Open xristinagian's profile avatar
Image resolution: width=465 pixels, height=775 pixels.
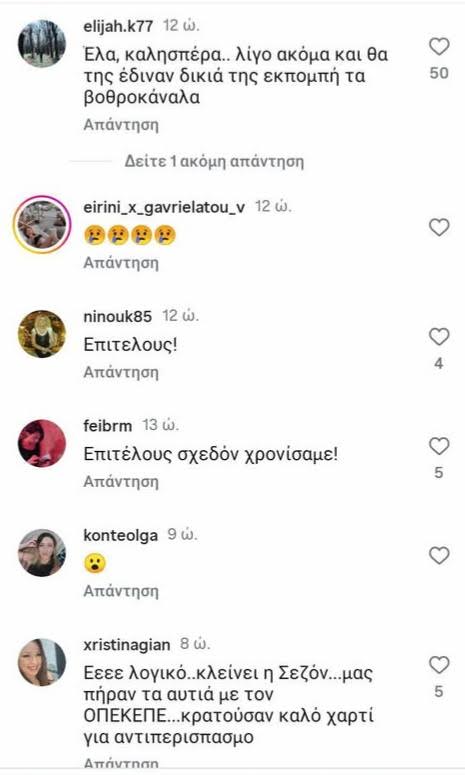coord(42,662)
